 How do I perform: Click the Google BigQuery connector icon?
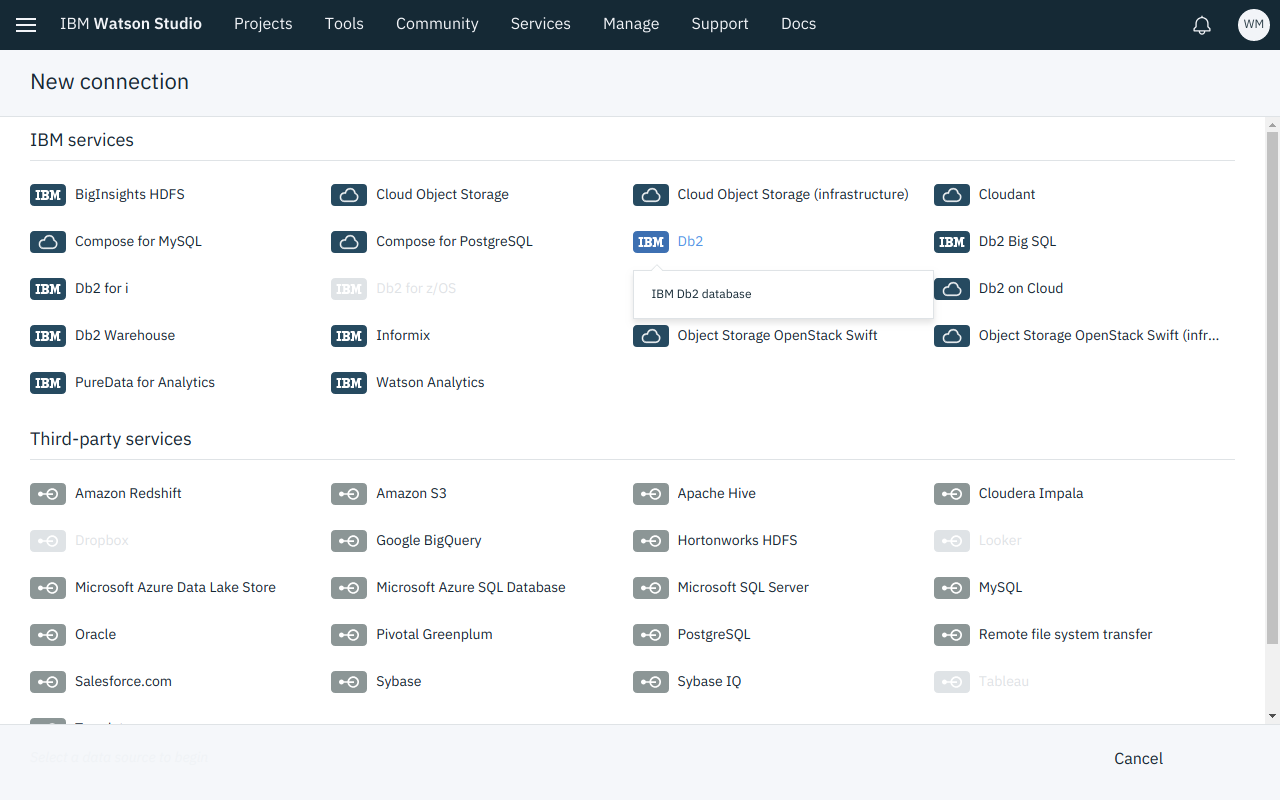[349, 541]
